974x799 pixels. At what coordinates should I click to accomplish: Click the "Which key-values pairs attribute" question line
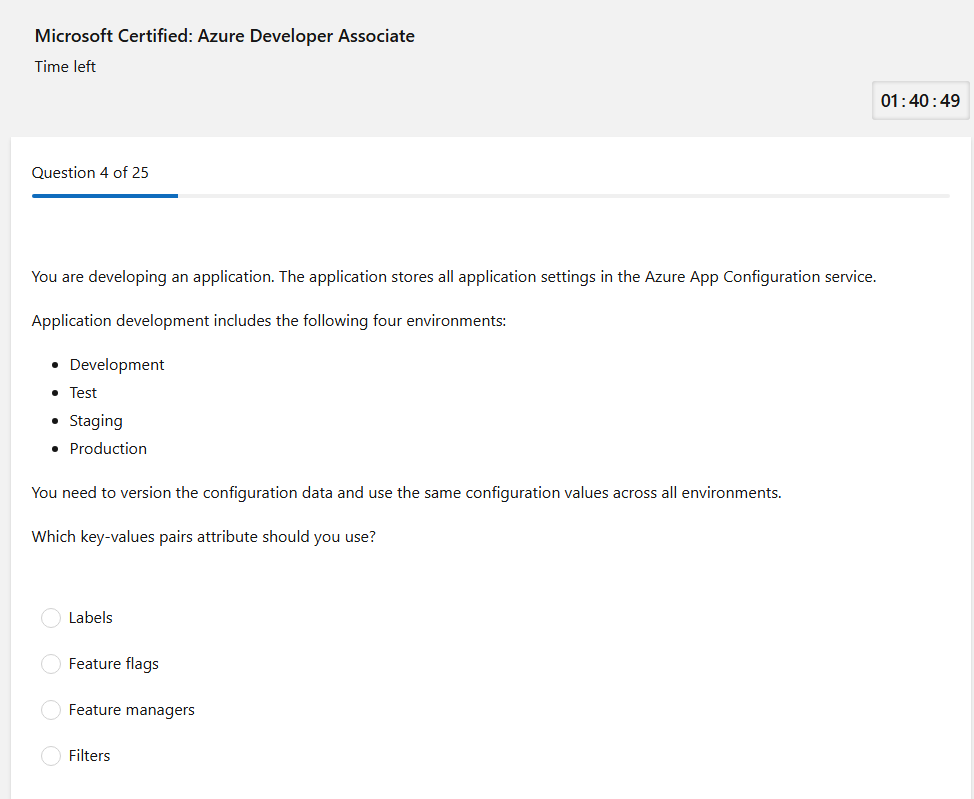[x=204, y=537]
